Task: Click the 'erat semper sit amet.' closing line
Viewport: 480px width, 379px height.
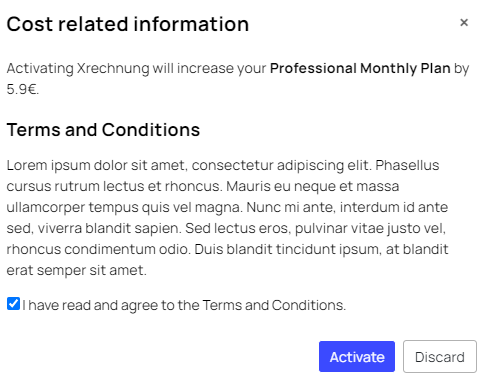Action: [76, 270]
